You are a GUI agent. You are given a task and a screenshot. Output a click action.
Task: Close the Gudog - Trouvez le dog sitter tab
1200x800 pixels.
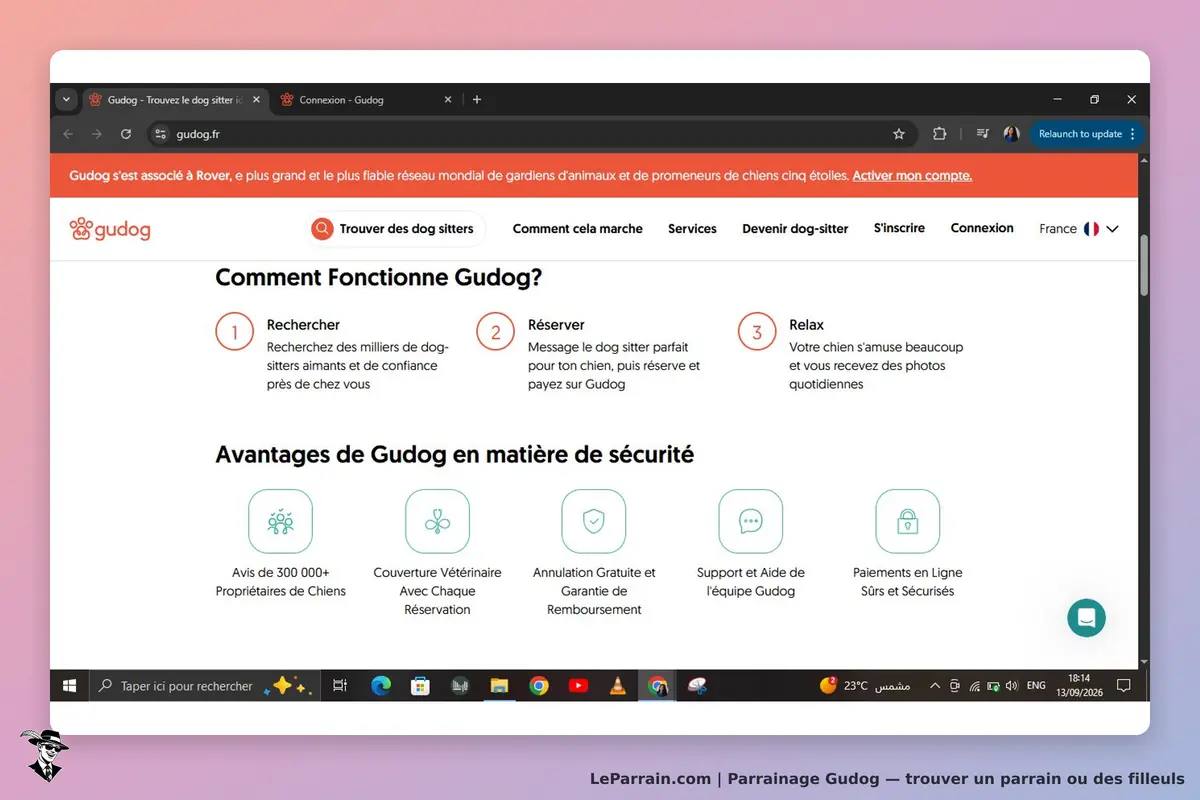tap(256, 100)
